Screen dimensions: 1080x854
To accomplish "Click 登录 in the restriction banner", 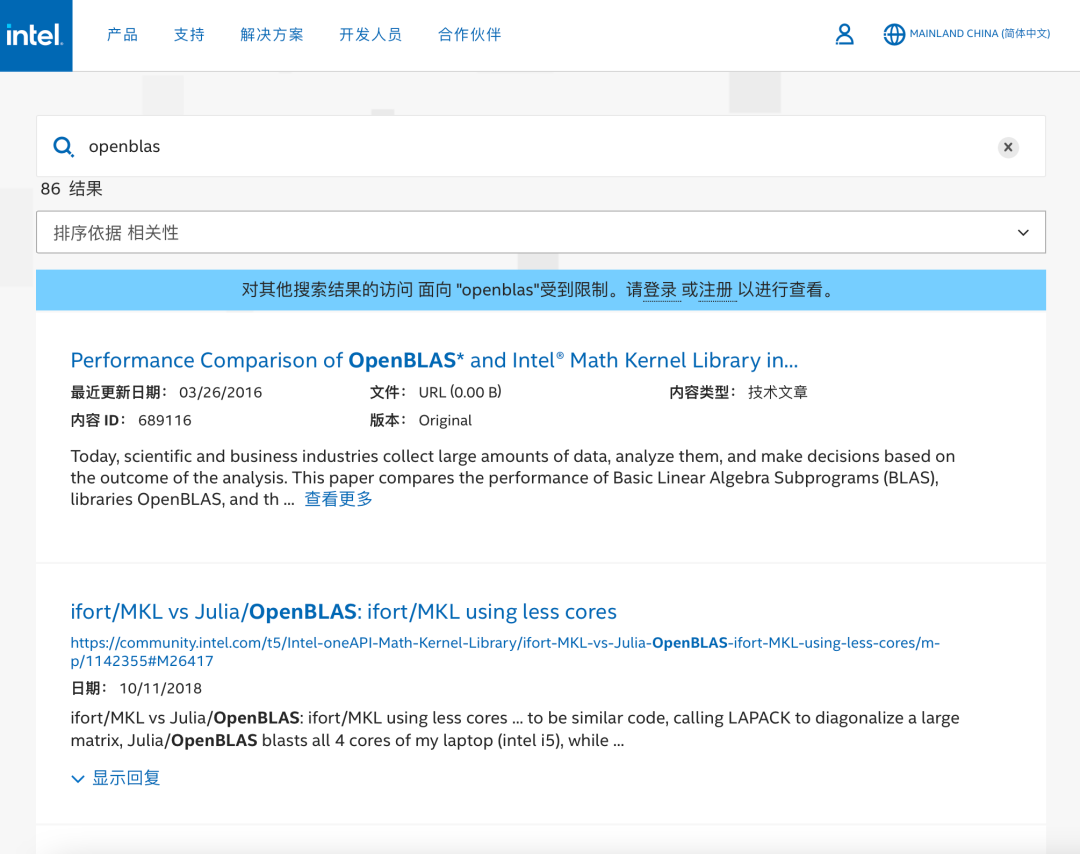I will tap(661, 290).
